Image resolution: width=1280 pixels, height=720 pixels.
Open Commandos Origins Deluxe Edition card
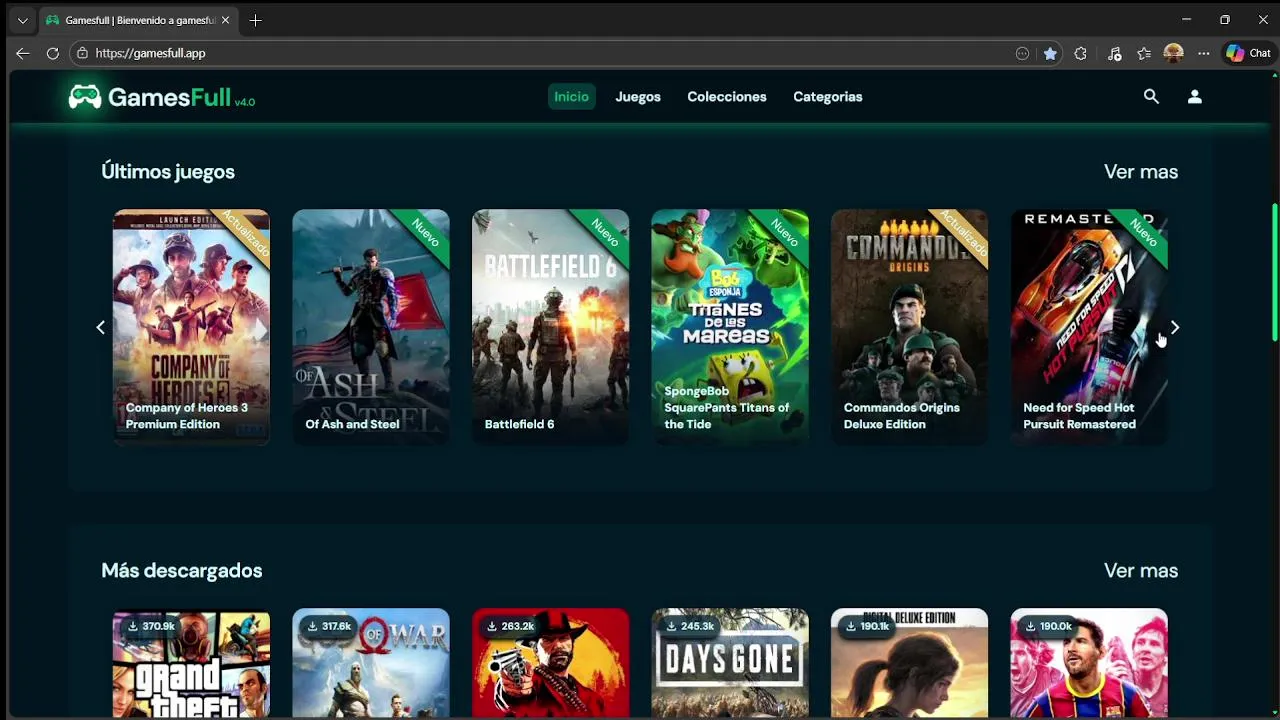tap(909, 327)
